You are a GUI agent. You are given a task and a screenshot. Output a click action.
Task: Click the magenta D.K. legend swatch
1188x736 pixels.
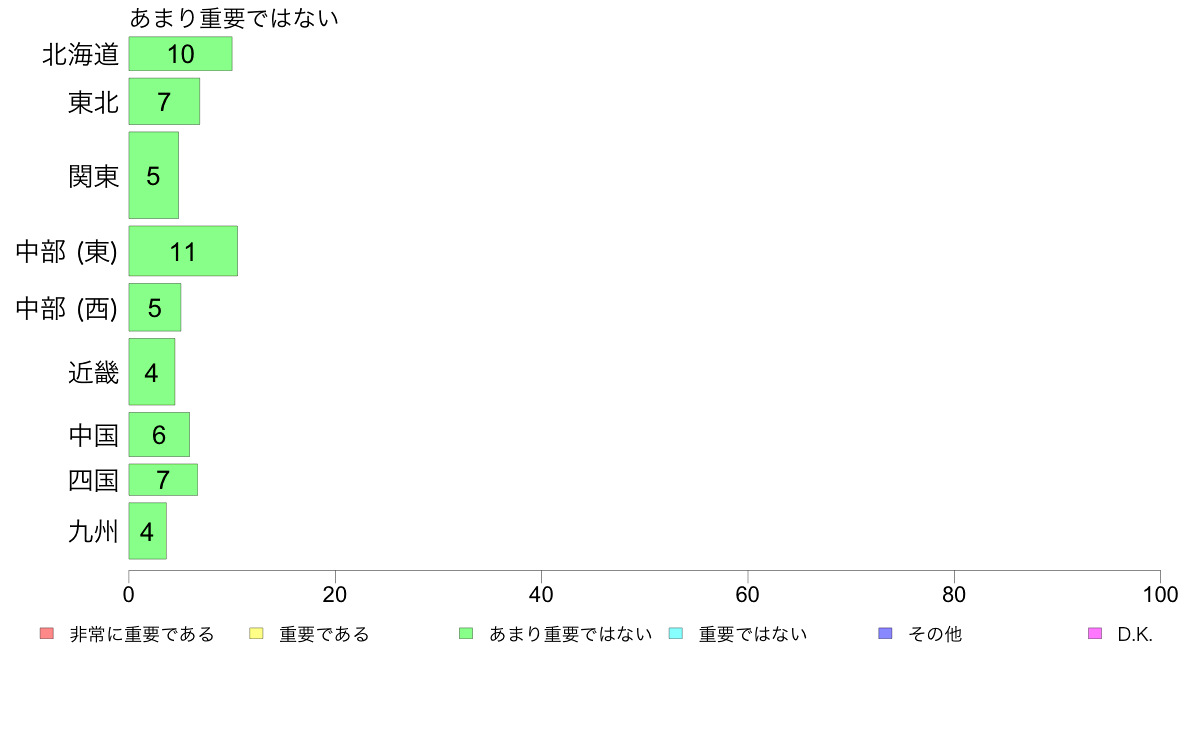[1095, 634]
